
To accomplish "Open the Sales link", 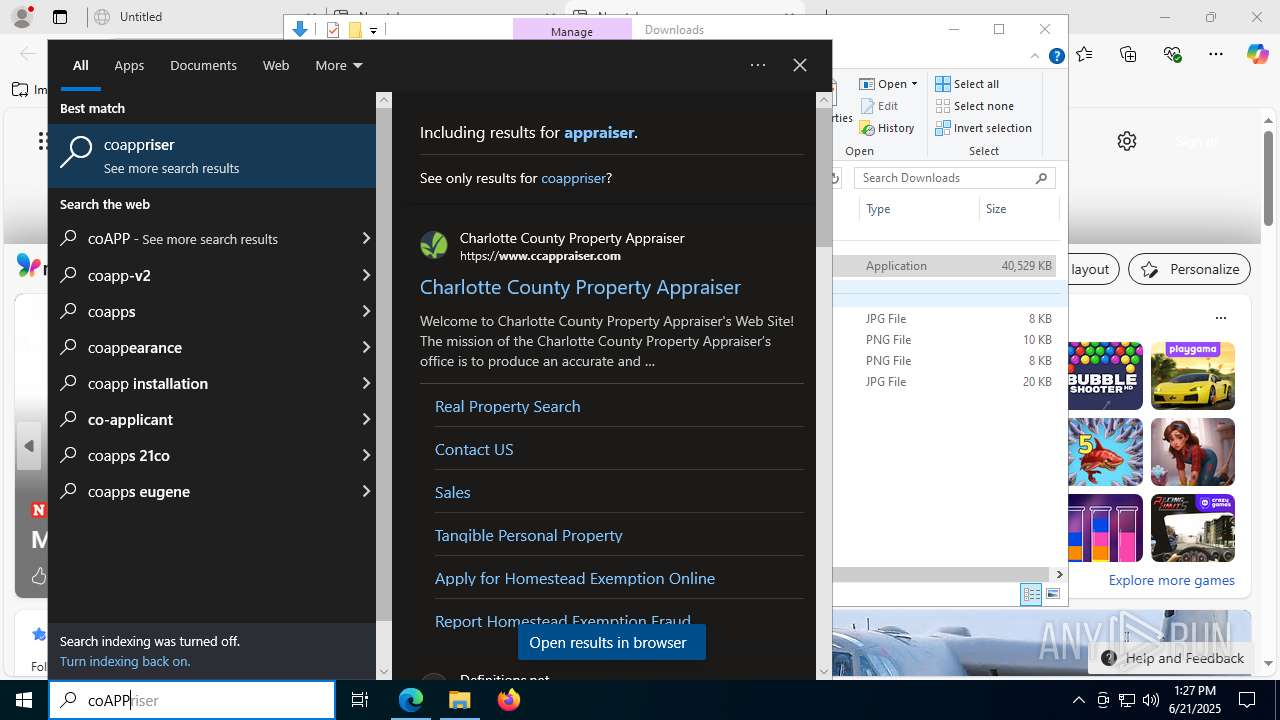I will (x=452, y=492).
